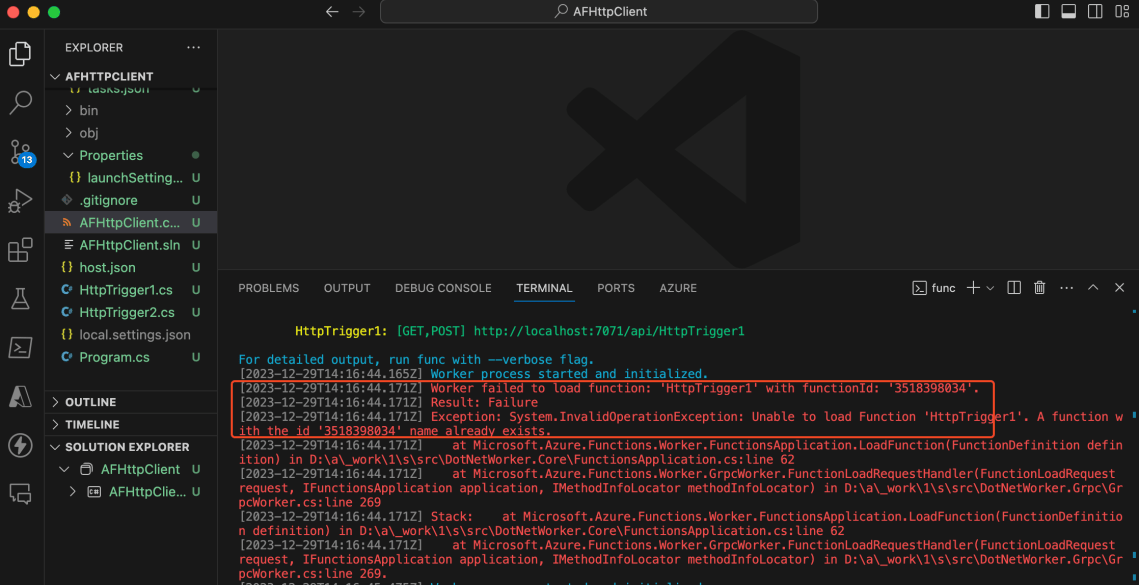Maximize panel size with up chevron

pyautogui.click(x=1093, y=288)
